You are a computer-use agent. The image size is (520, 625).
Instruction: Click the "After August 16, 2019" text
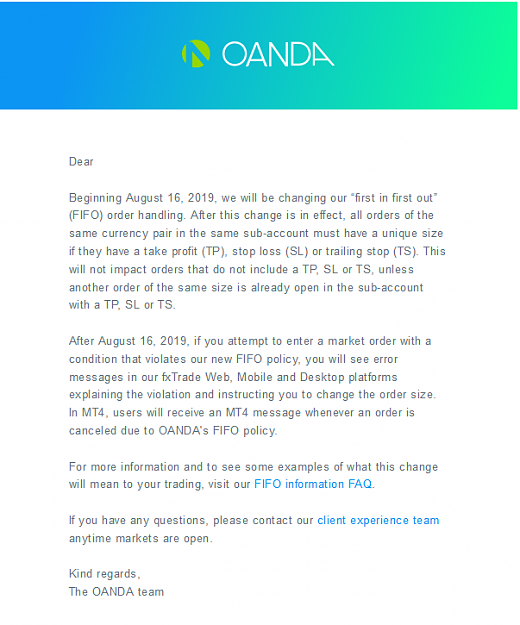tap(129, 341)
